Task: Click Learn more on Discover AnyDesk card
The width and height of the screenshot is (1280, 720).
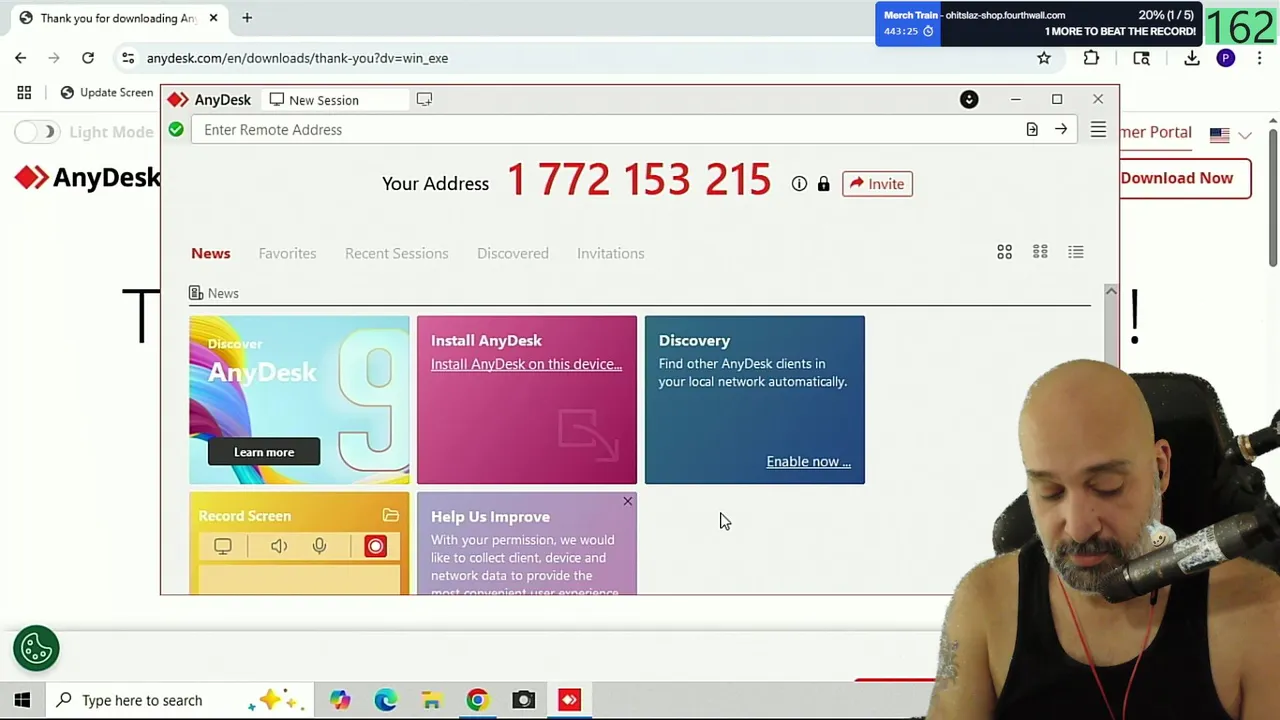Action: [264, 452]
